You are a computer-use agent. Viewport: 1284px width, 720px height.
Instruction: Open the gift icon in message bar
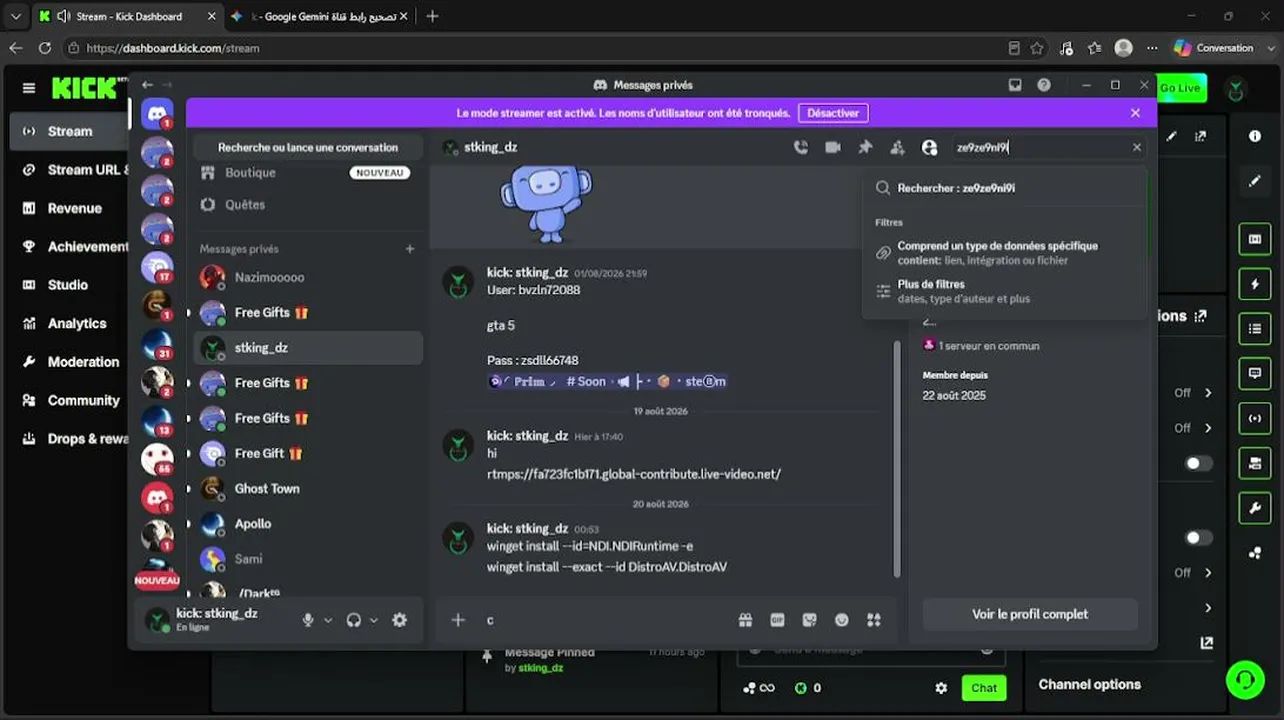[x=745, y=620]
